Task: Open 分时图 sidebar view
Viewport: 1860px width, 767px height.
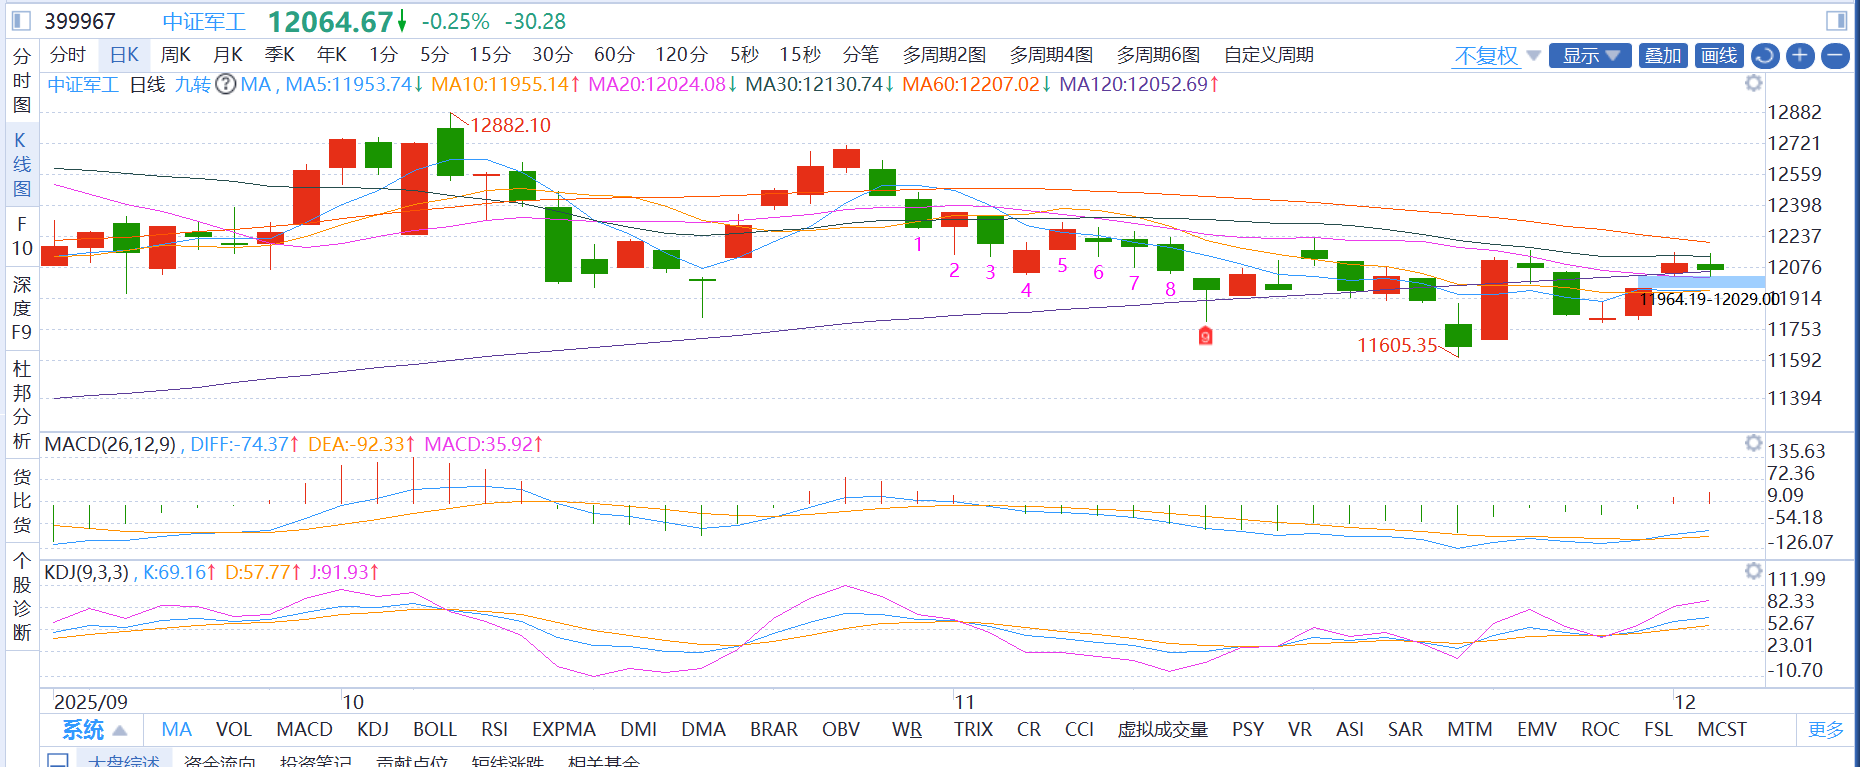Action: pyautogui.click(x=22, y=81)
